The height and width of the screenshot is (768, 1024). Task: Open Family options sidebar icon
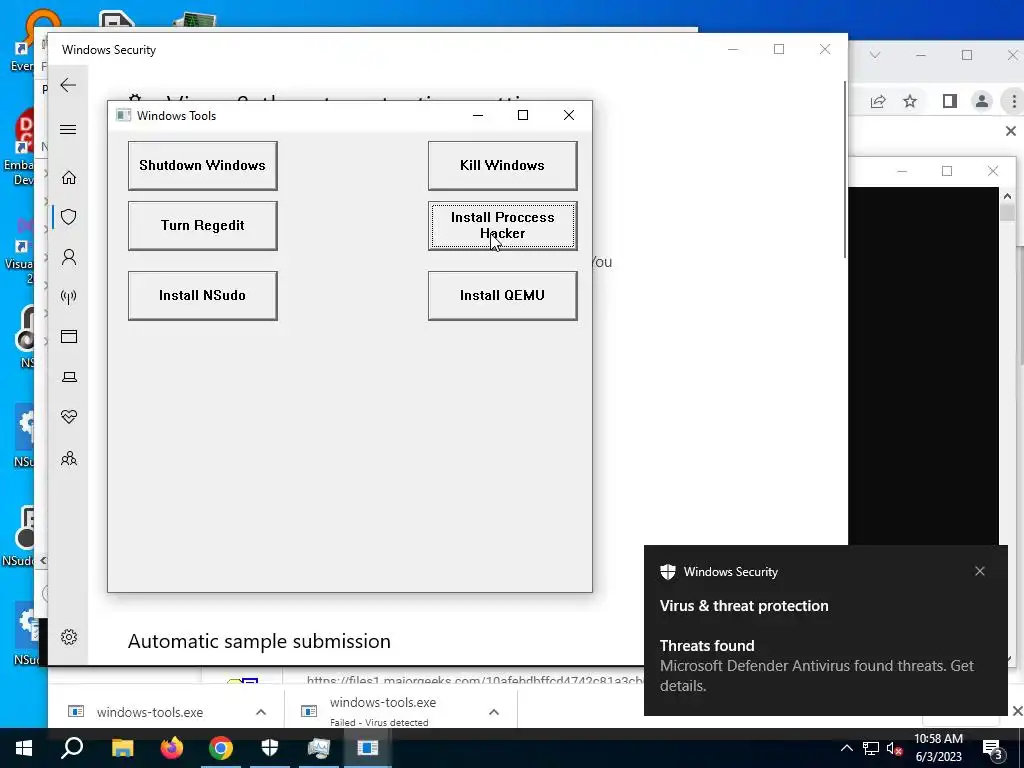(x=69, y=458)
